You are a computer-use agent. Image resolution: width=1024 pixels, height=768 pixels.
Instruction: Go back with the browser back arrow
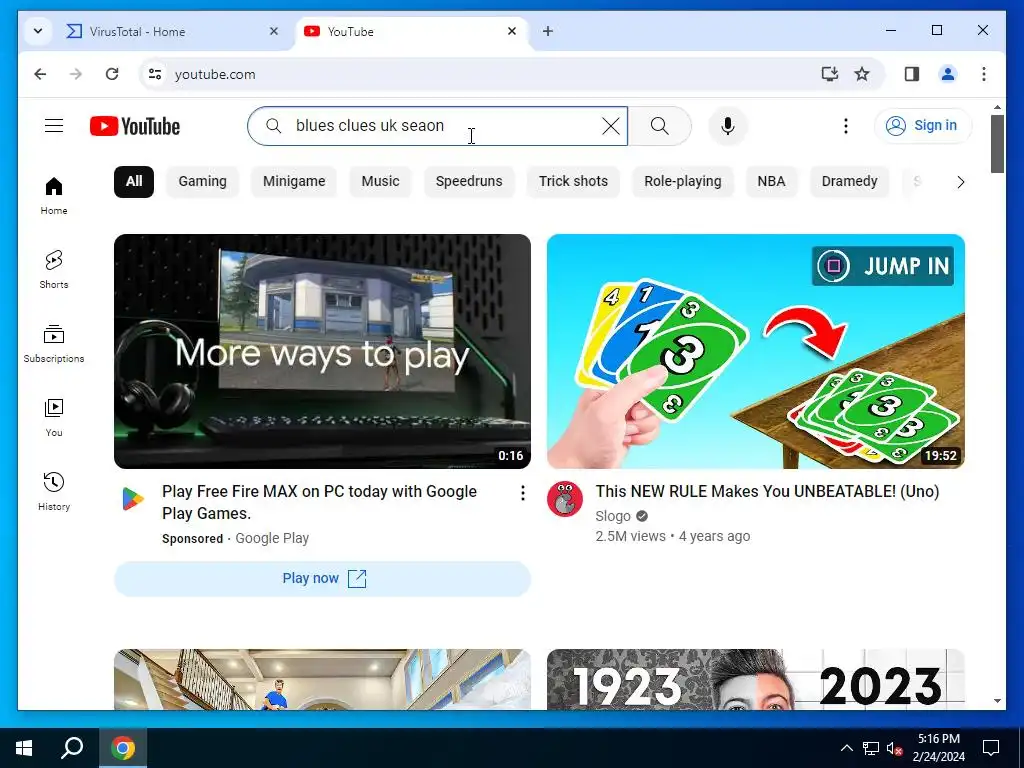pyautogui.click(x=40, y=74)
